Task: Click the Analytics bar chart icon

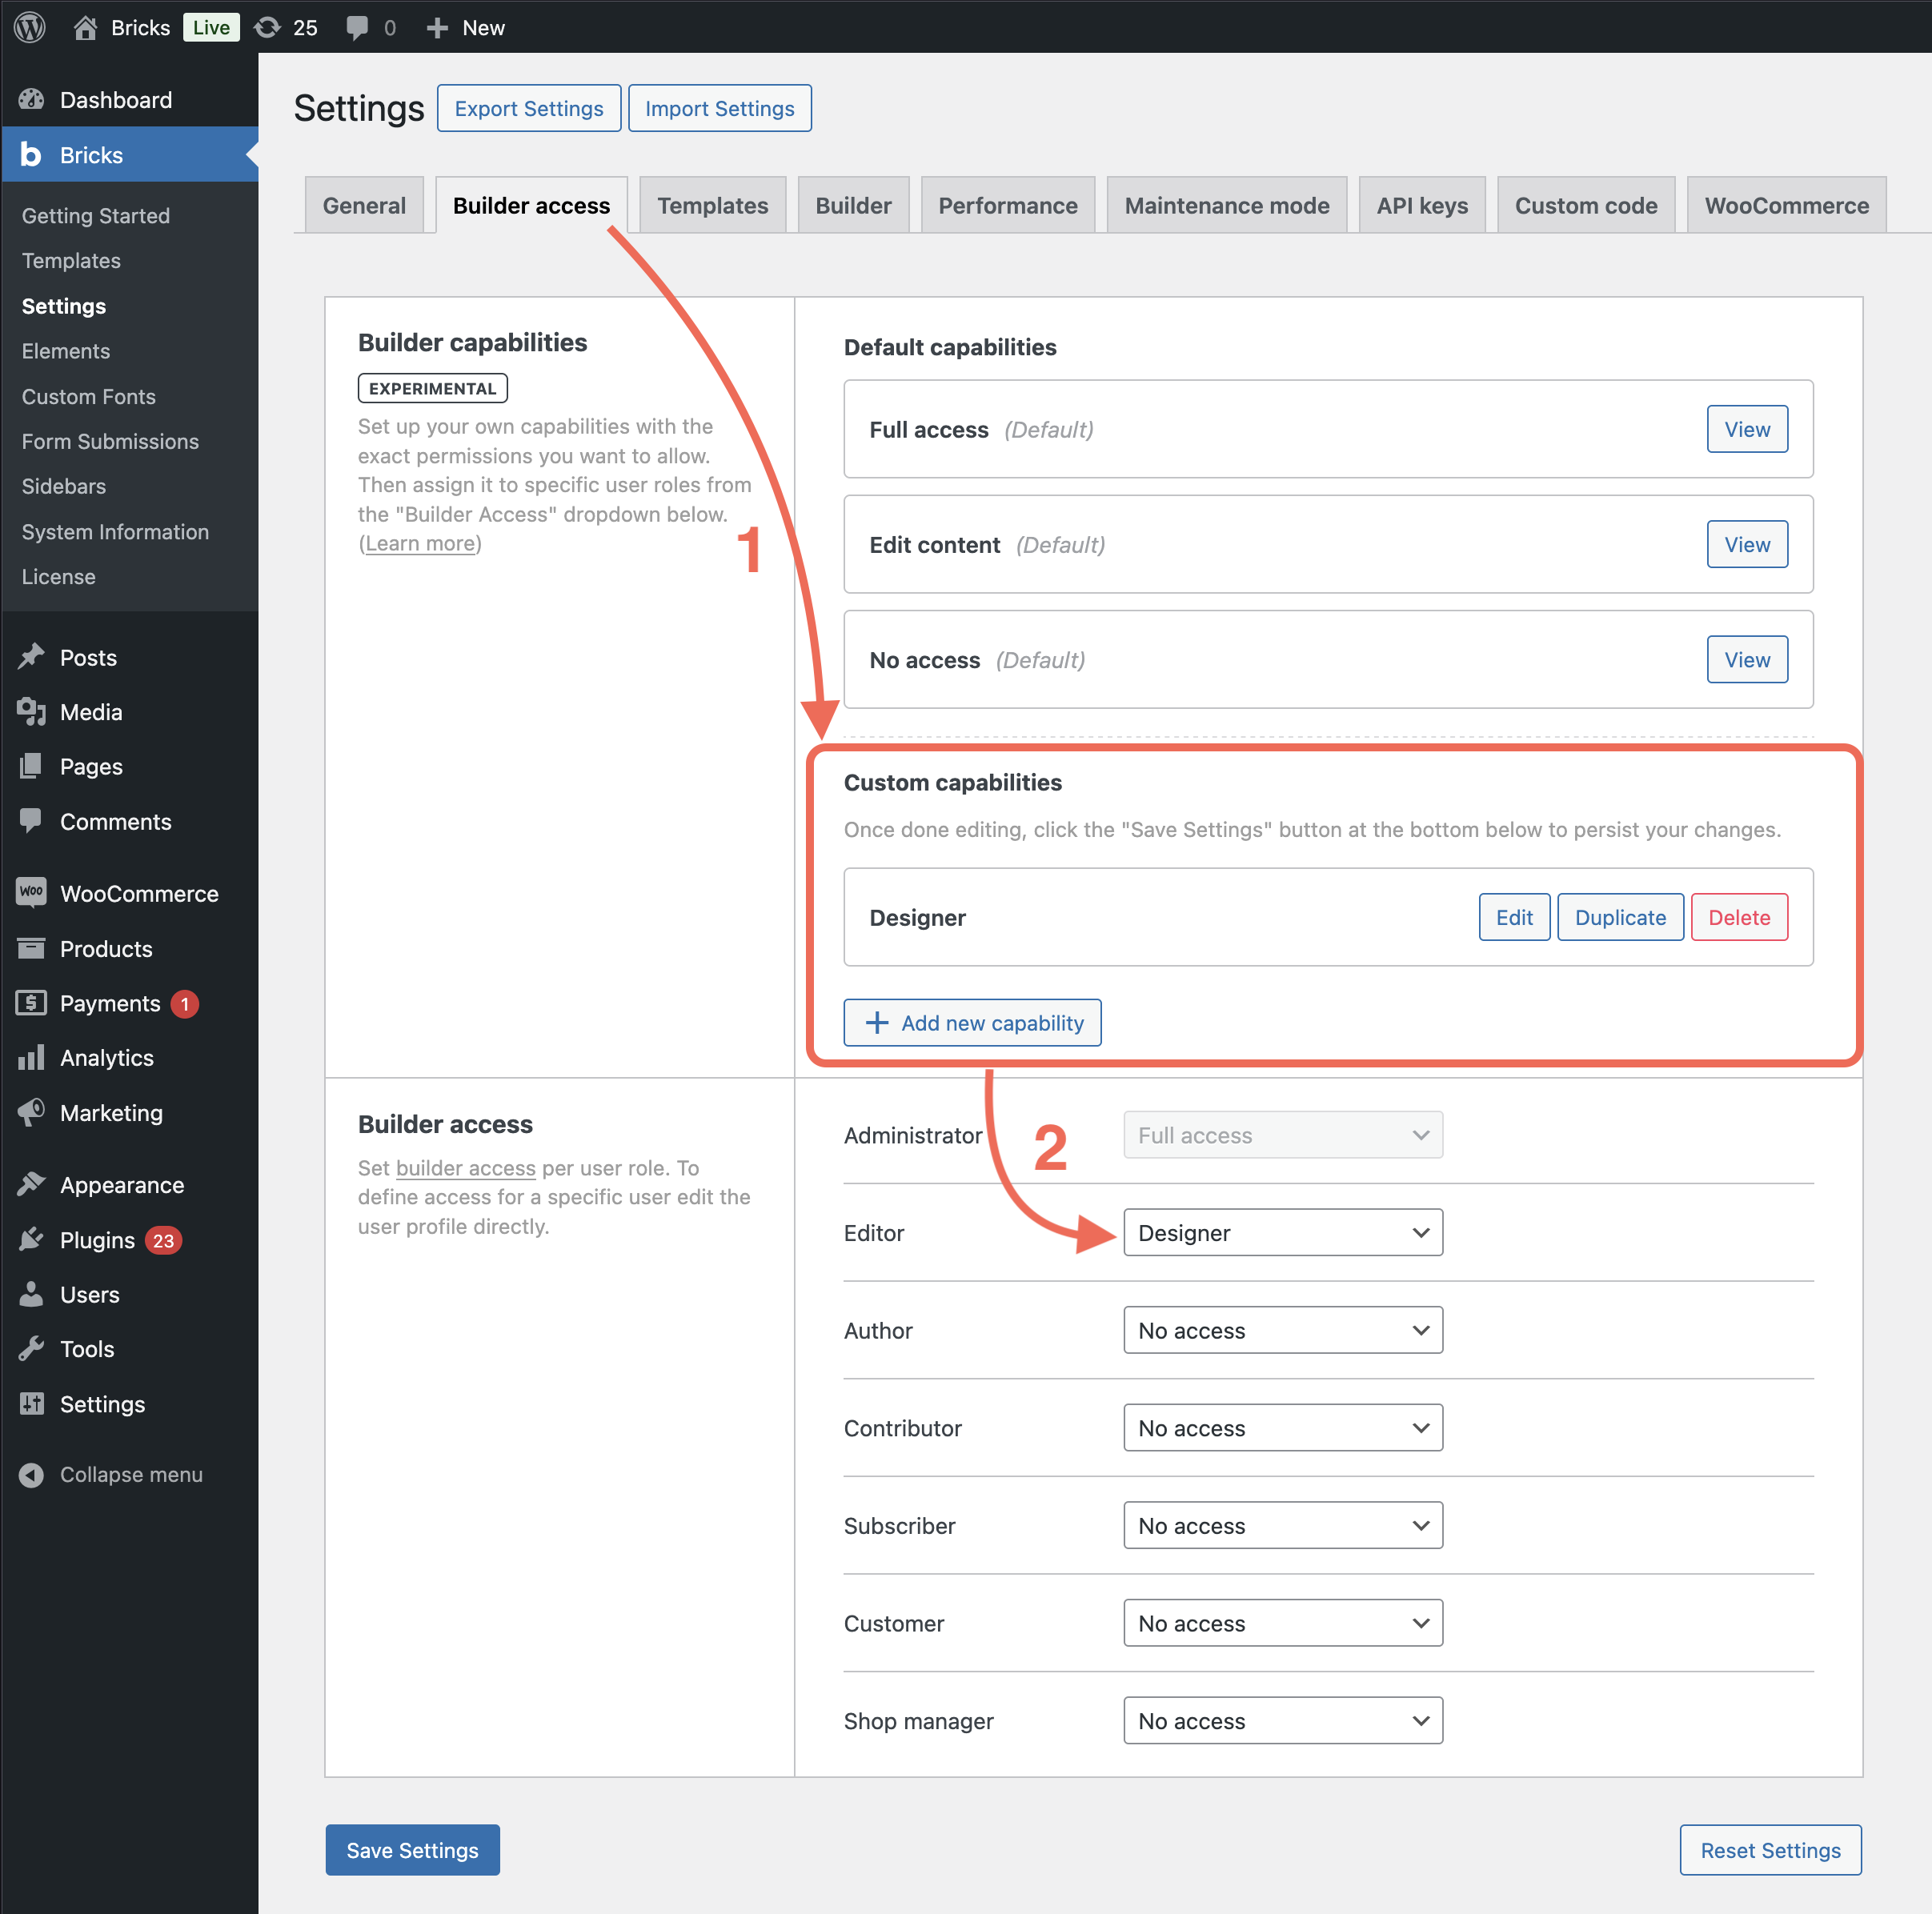Action: click(x=31, y=1058)
